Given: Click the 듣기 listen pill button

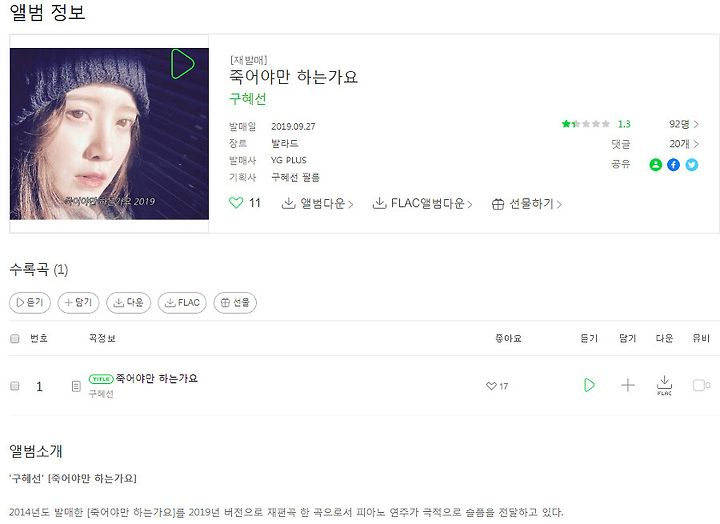Looking at the screenshot, I should tap(30, 303).
